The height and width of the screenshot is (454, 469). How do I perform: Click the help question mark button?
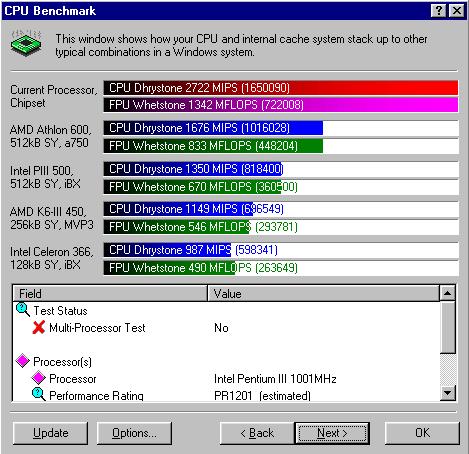[x=439, y=11]
